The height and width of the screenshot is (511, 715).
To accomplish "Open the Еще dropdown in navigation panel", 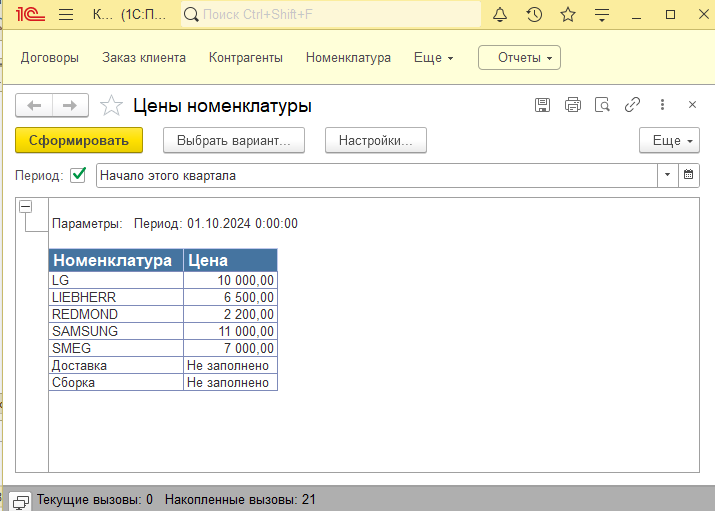I will coord(433,58).
